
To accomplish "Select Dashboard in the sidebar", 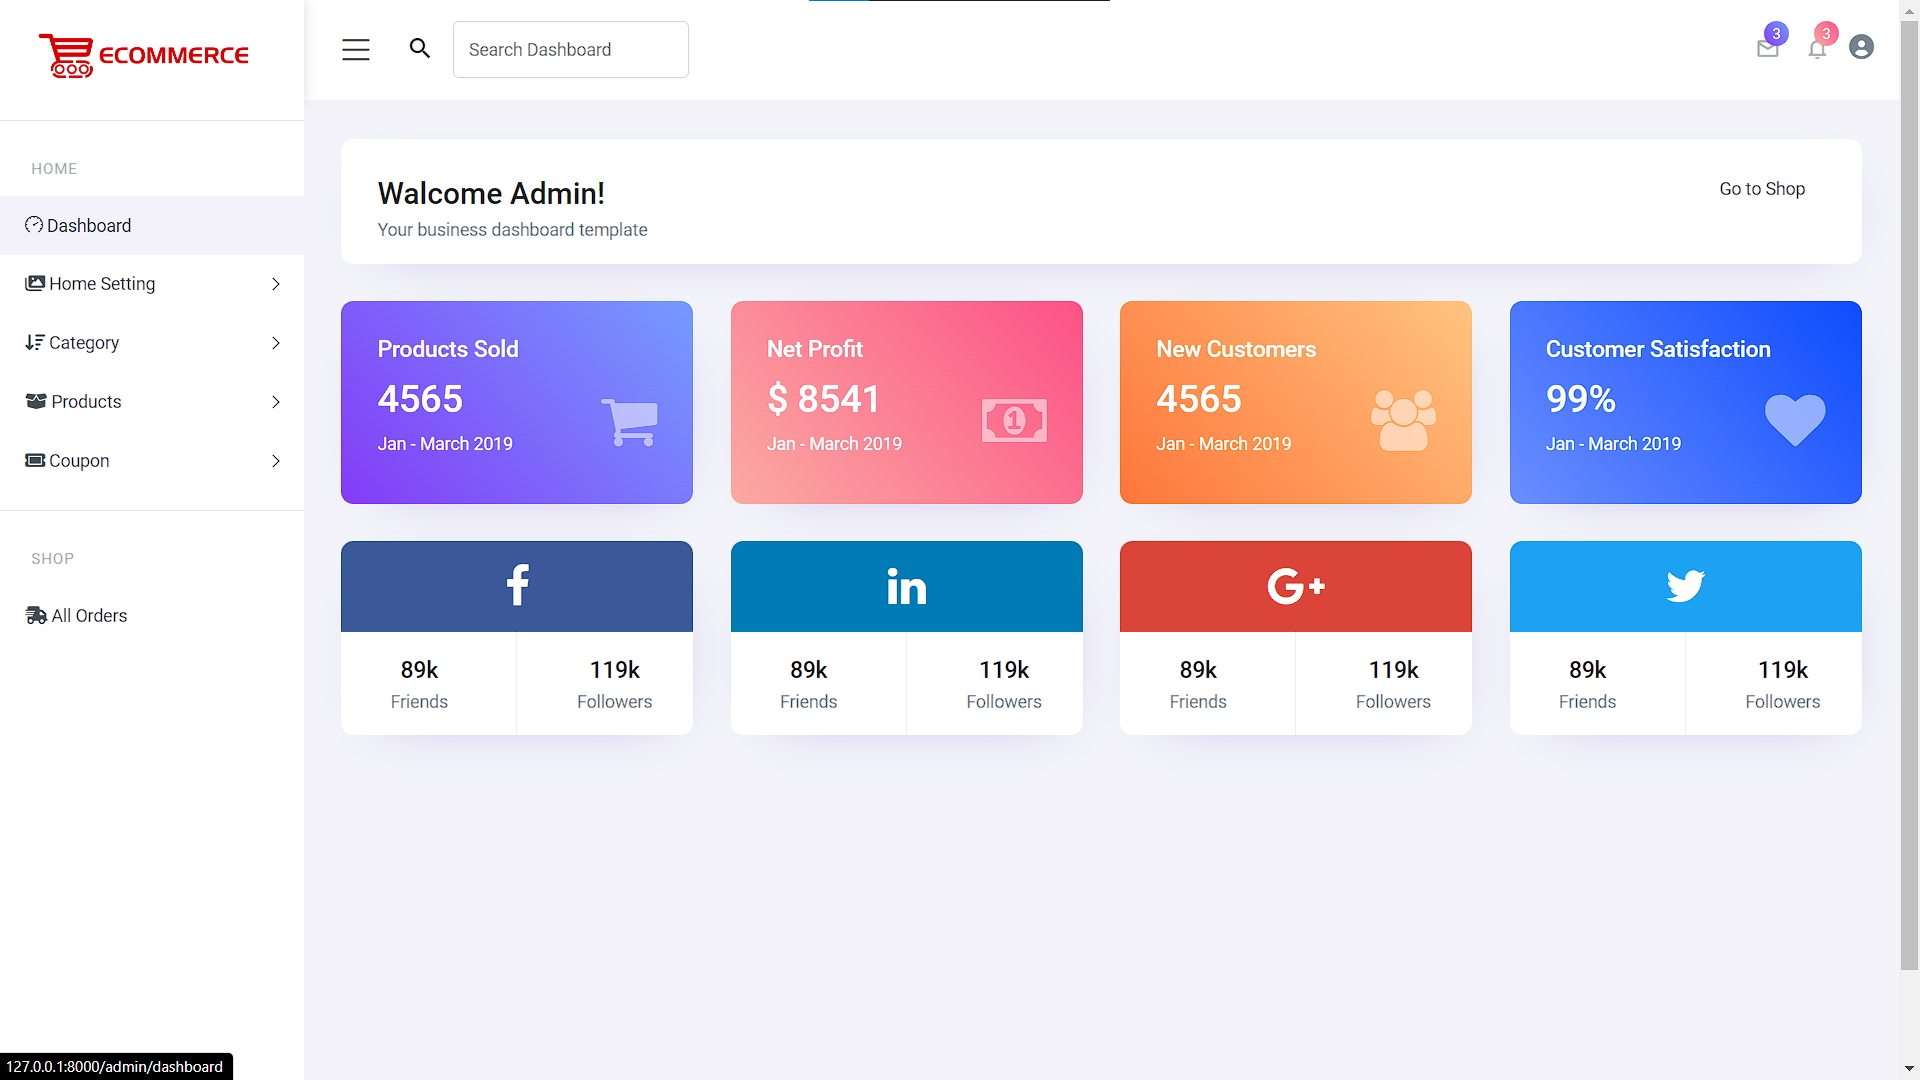I will [88, 226].
